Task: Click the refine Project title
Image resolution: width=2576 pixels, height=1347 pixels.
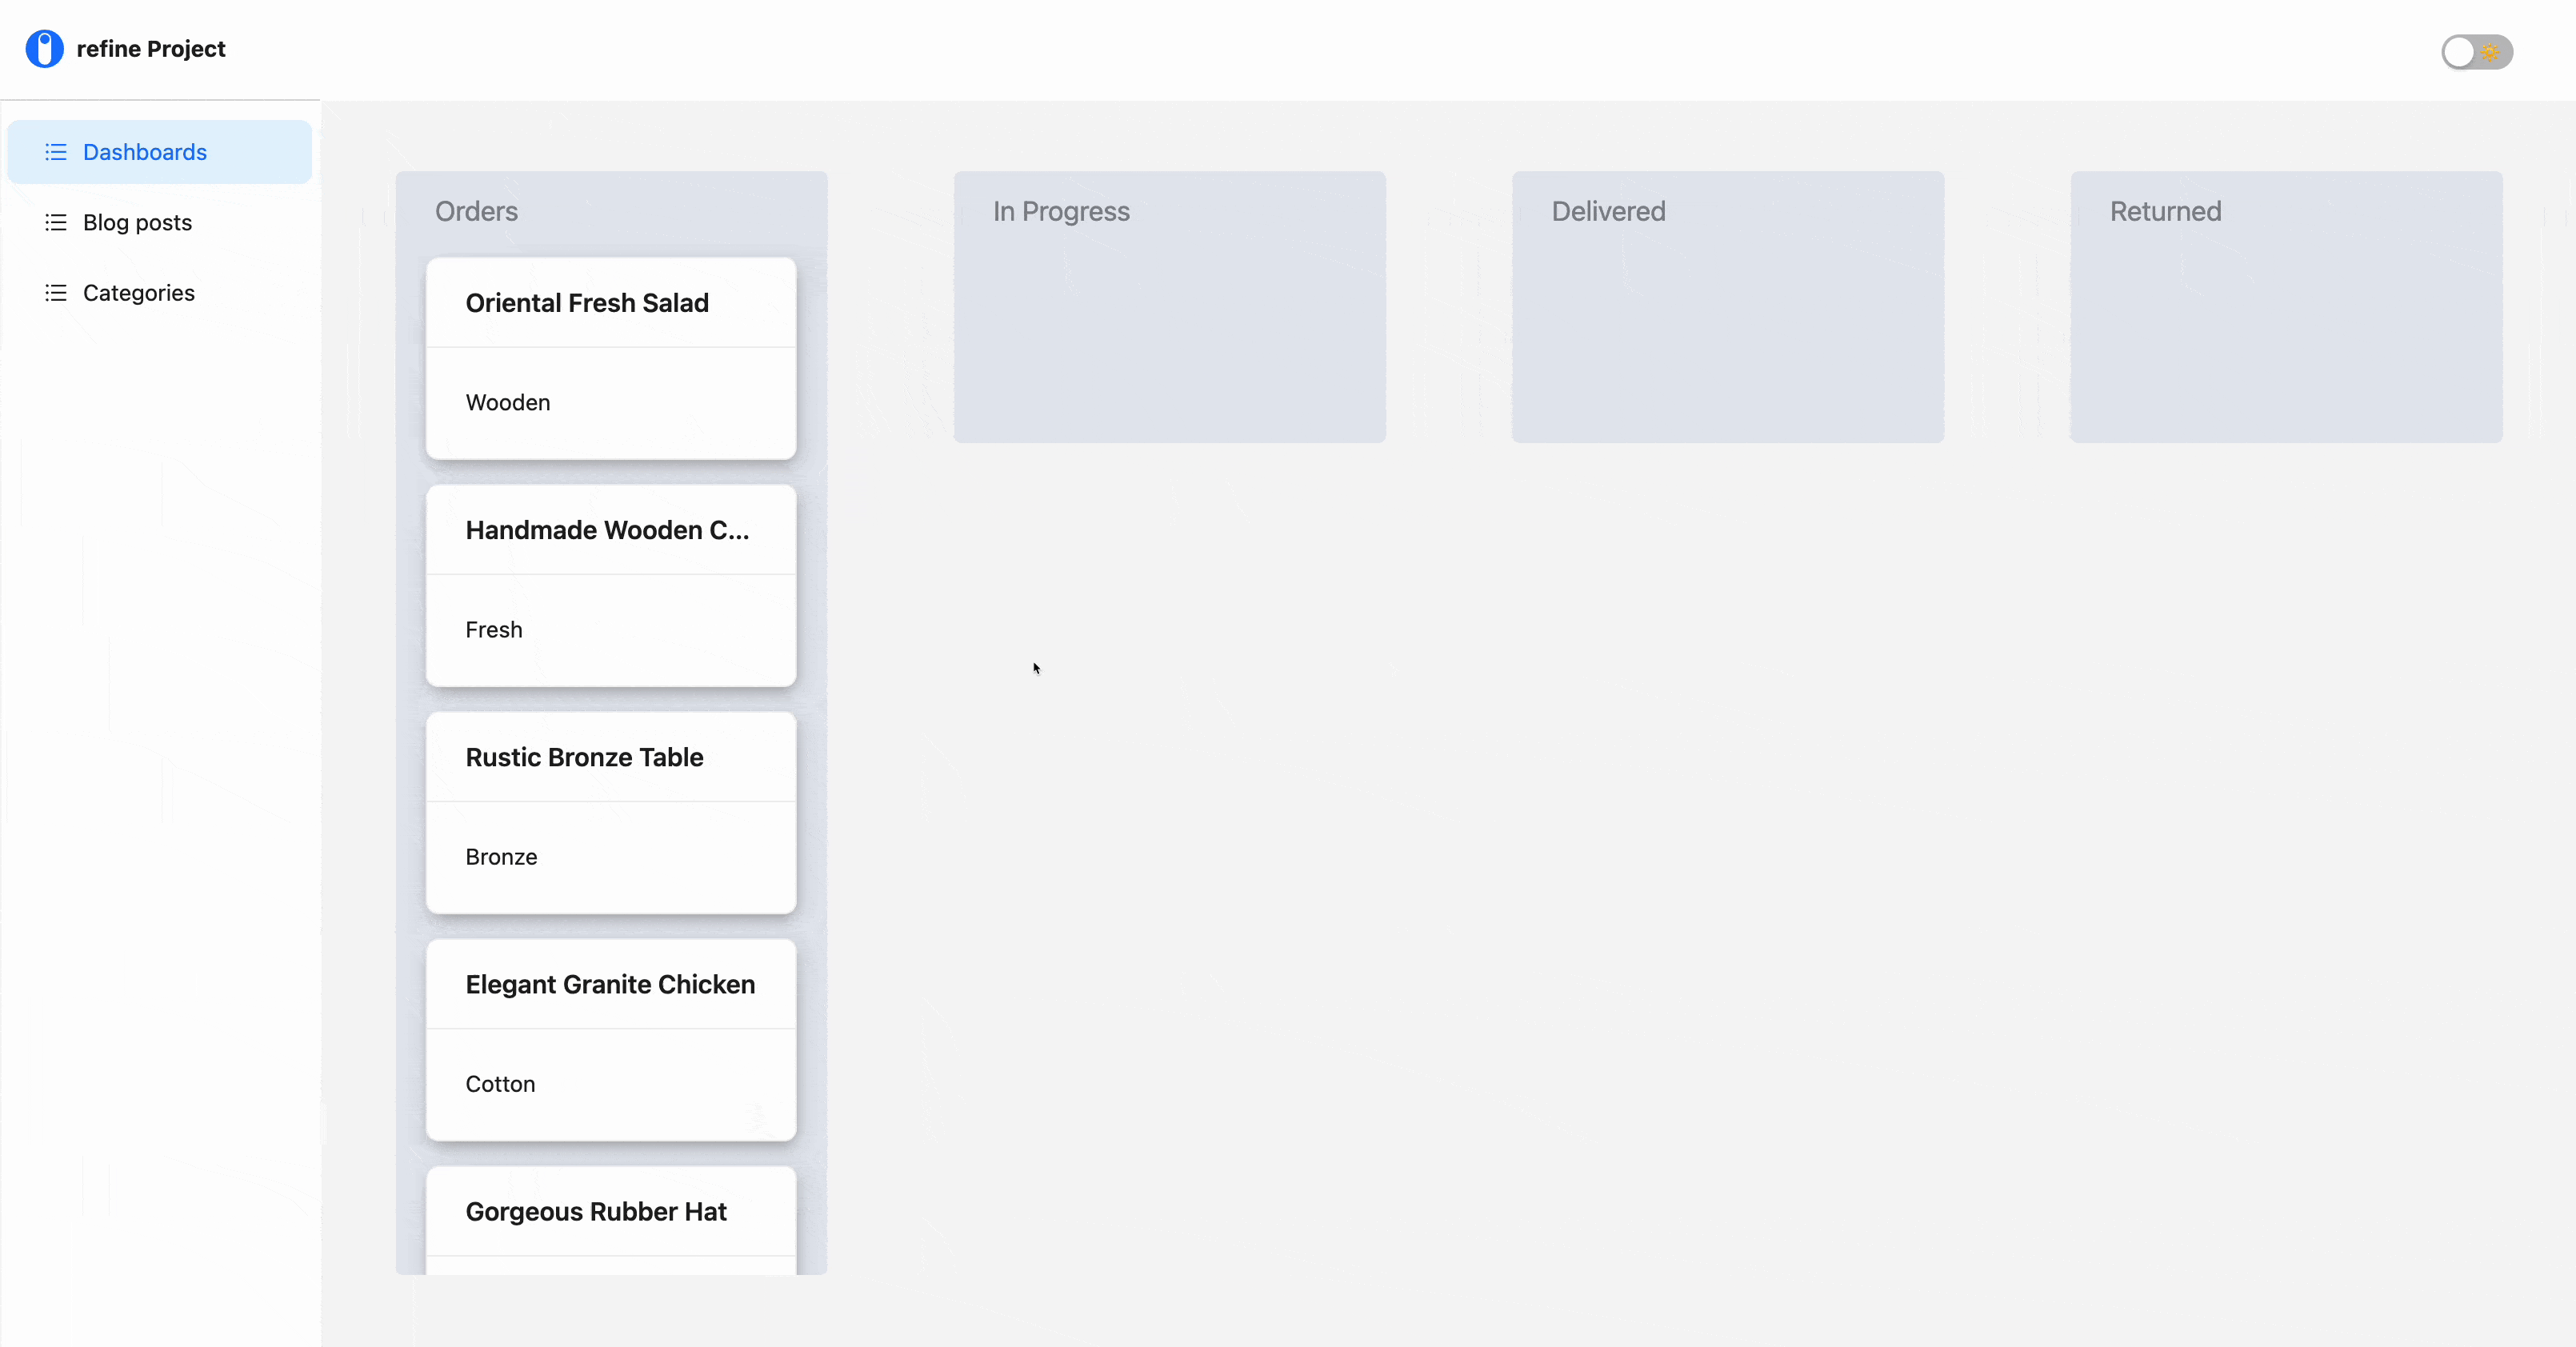Action: tap(151, 47)
